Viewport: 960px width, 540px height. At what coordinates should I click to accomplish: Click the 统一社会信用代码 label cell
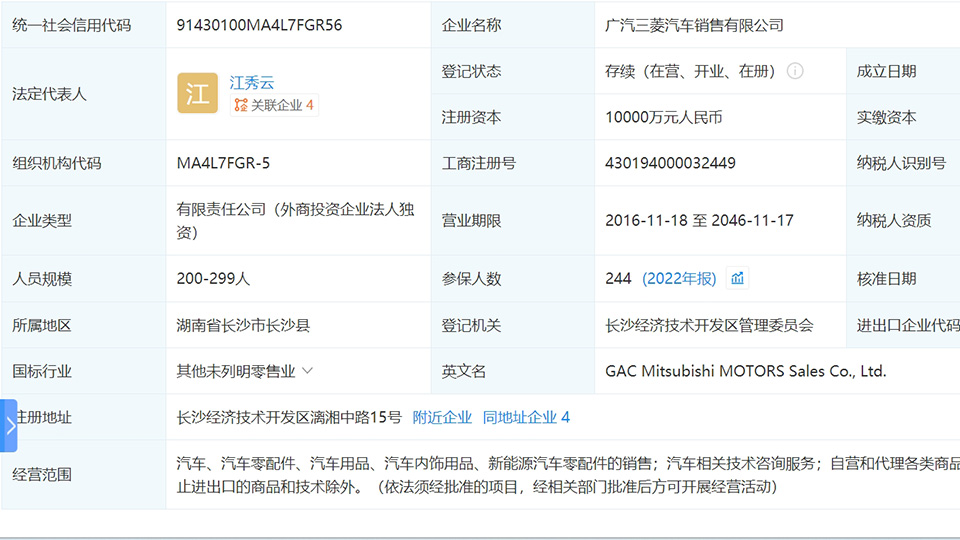click(x=84, y=25)
